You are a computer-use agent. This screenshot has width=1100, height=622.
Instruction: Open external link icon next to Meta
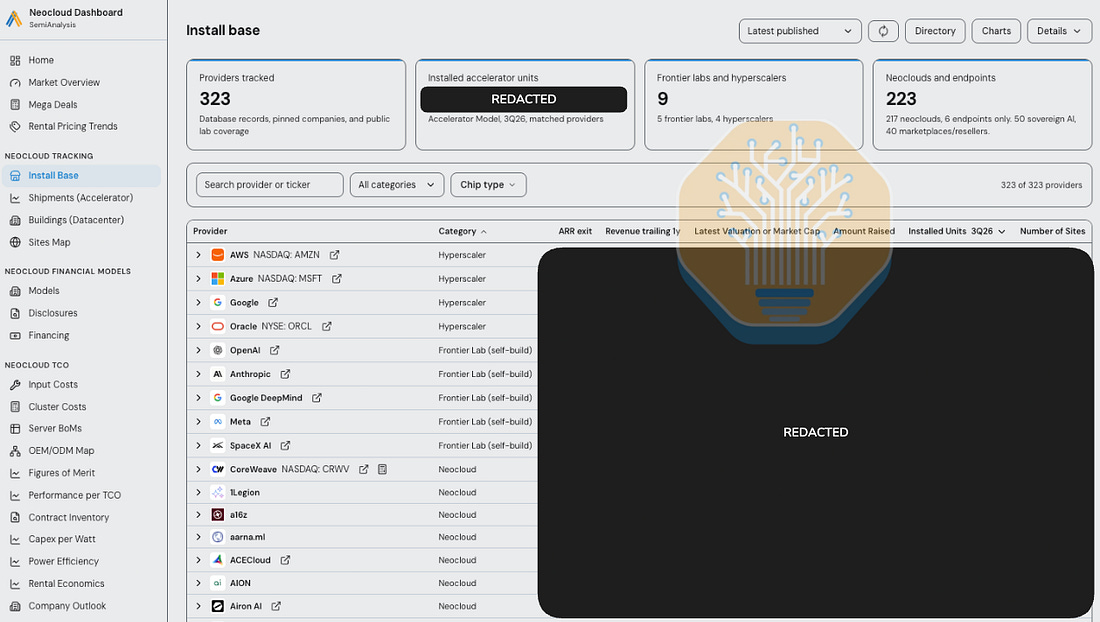click(x=265, y=421)
